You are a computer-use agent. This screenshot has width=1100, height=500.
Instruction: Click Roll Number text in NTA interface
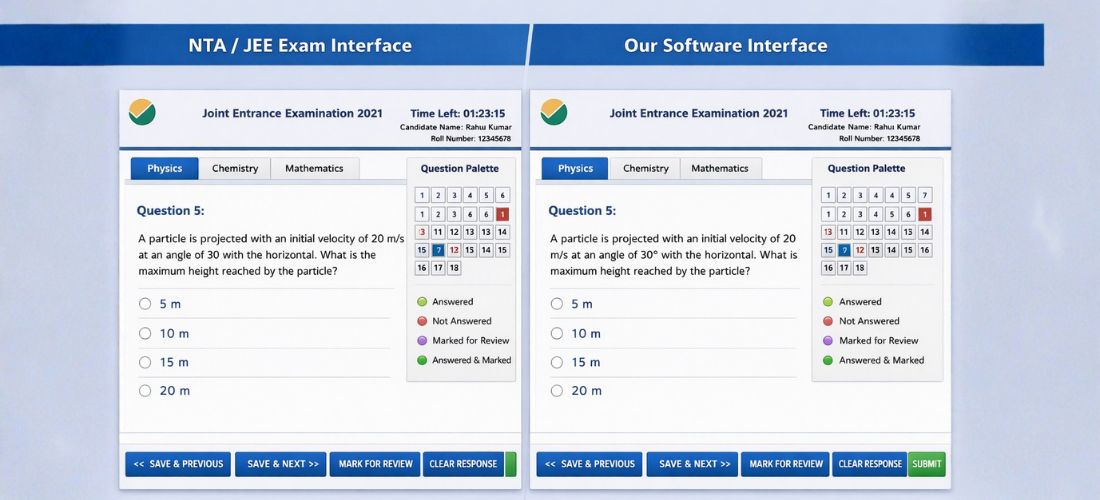[x=471, y=139]
